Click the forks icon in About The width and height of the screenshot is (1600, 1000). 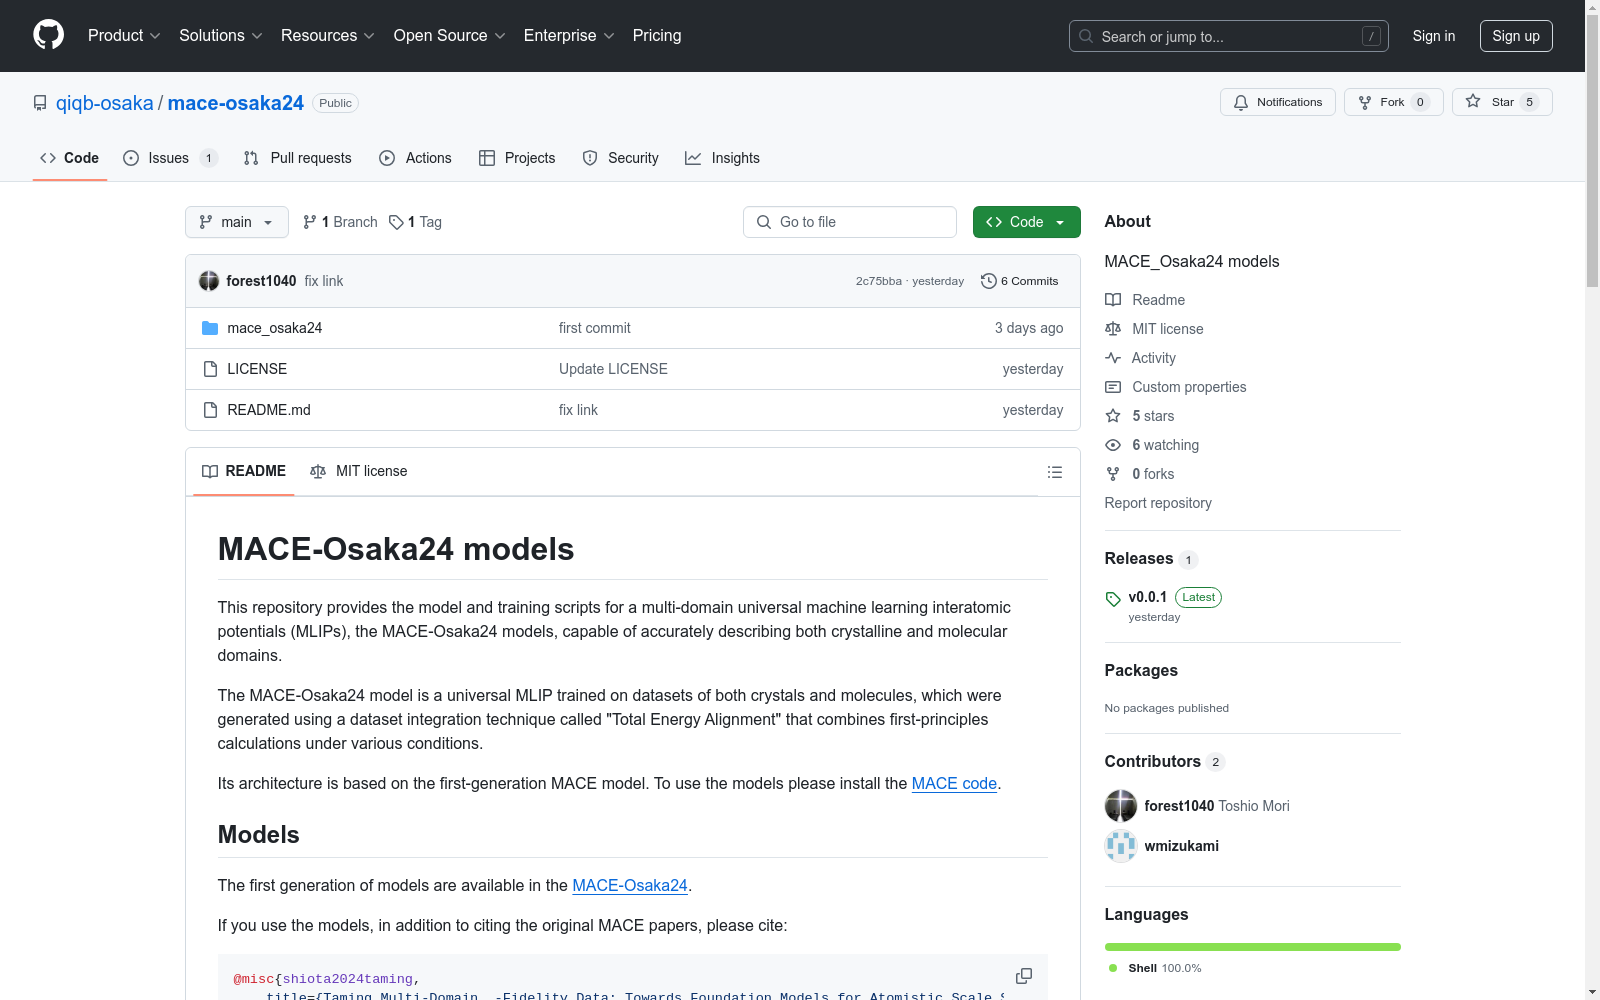coord(1113,474)
